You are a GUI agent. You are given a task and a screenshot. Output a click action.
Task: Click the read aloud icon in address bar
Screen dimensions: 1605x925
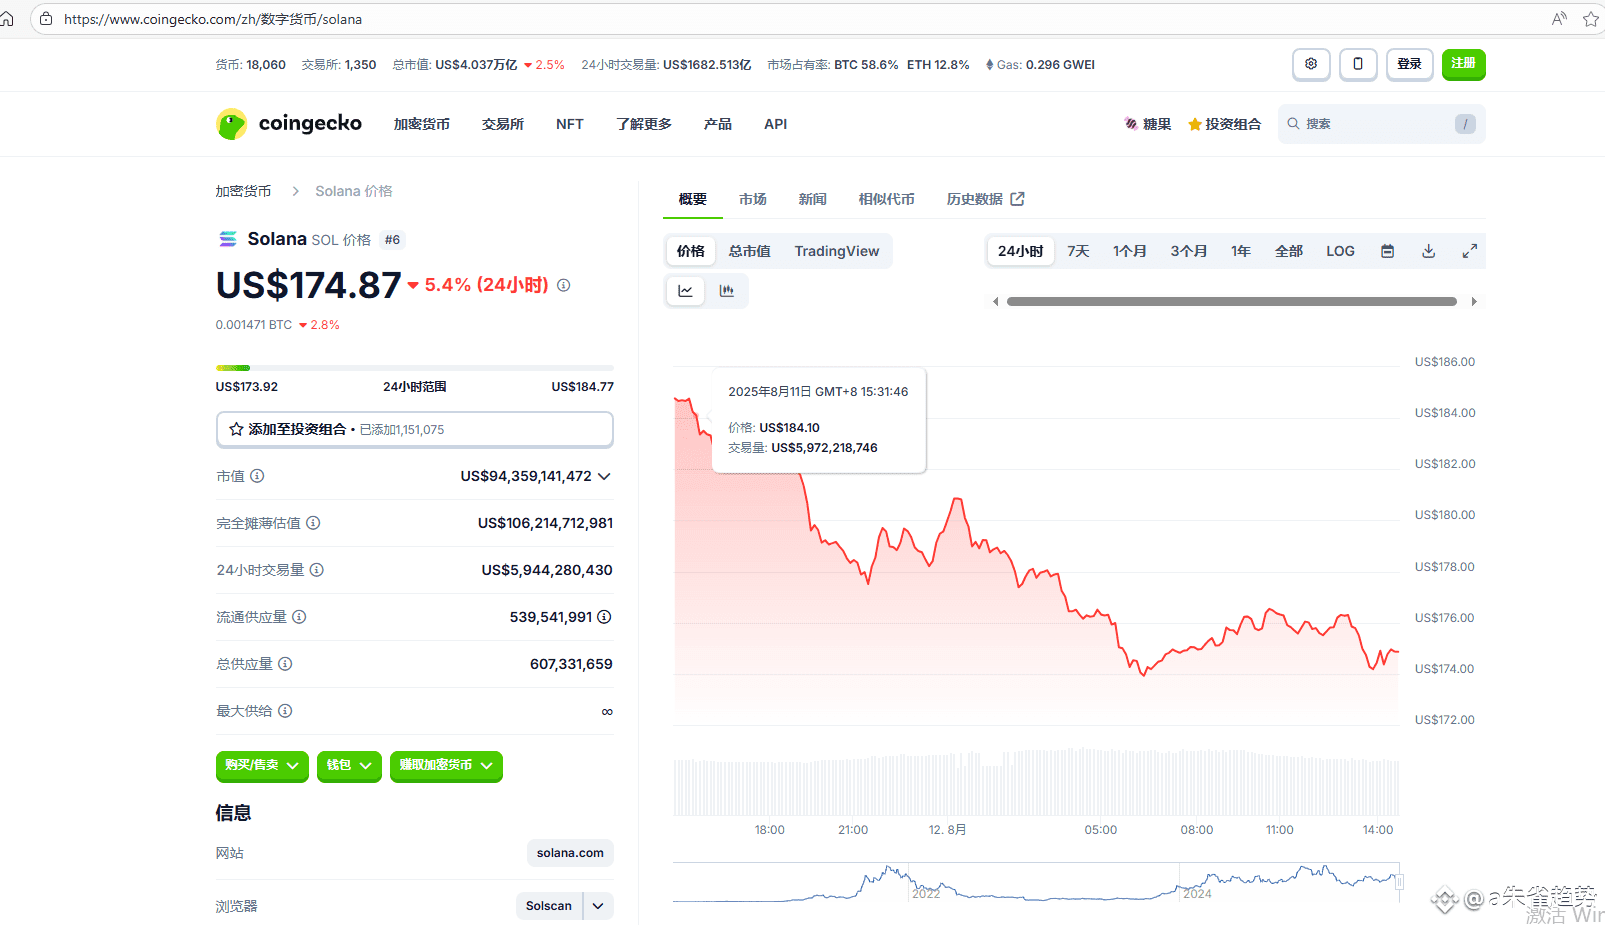(1559, 19)
